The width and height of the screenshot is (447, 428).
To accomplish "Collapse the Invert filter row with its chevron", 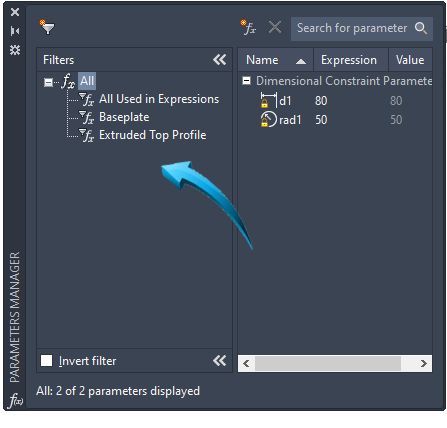I will (x=220, y=361).
